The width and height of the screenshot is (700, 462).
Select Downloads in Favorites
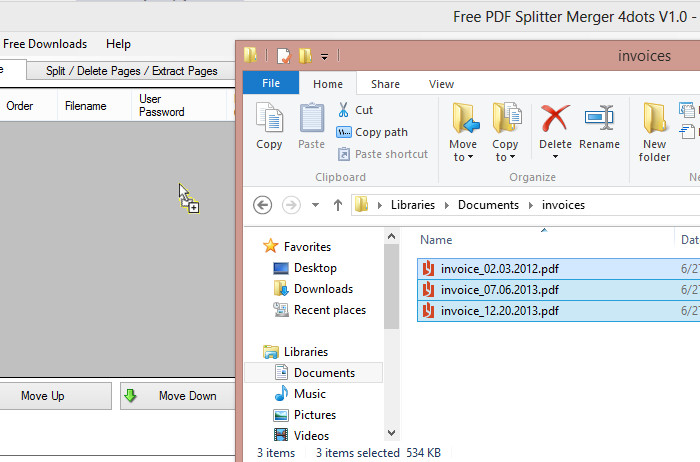tap(323, 289)
